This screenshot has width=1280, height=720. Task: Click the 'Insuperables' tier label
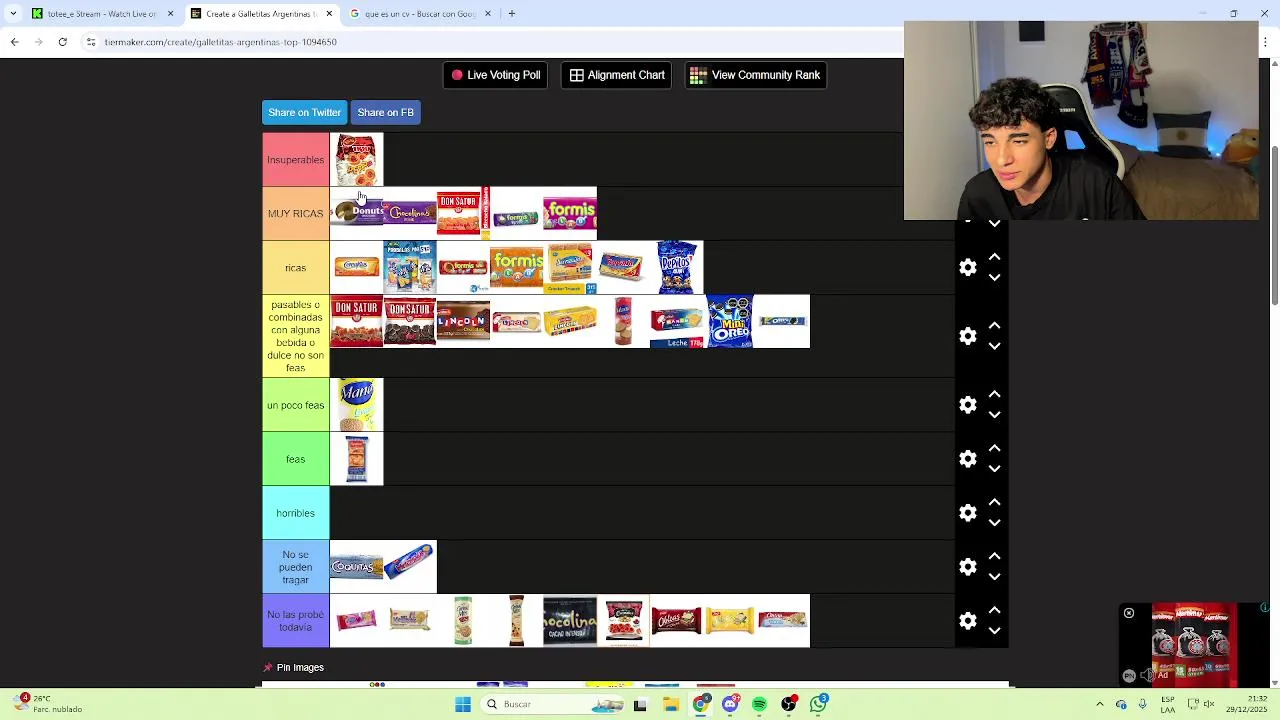pyautogui.click(x=296, y=160)
